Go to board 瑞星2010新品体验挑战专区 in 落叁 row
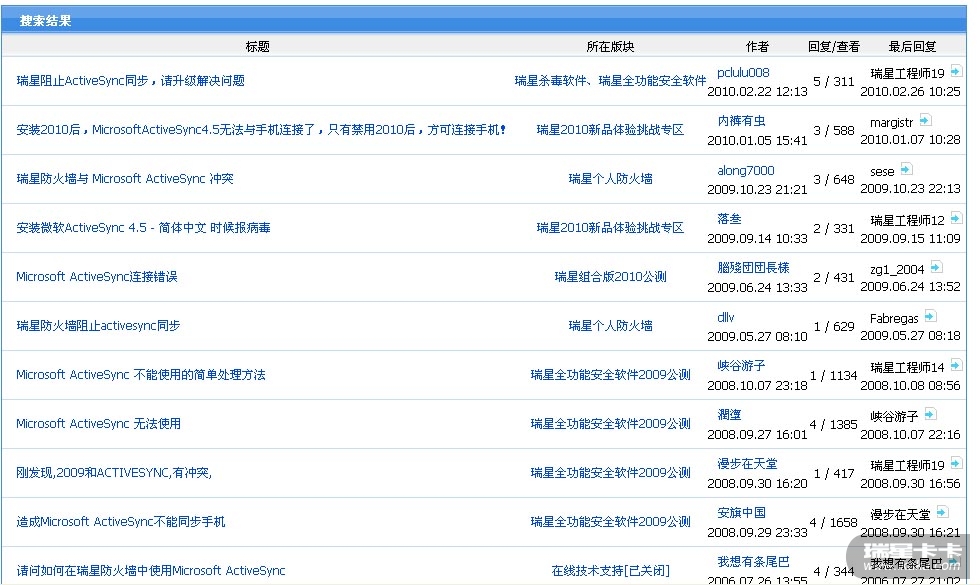The width and height of the screenshot is (980, 585). 610,228
